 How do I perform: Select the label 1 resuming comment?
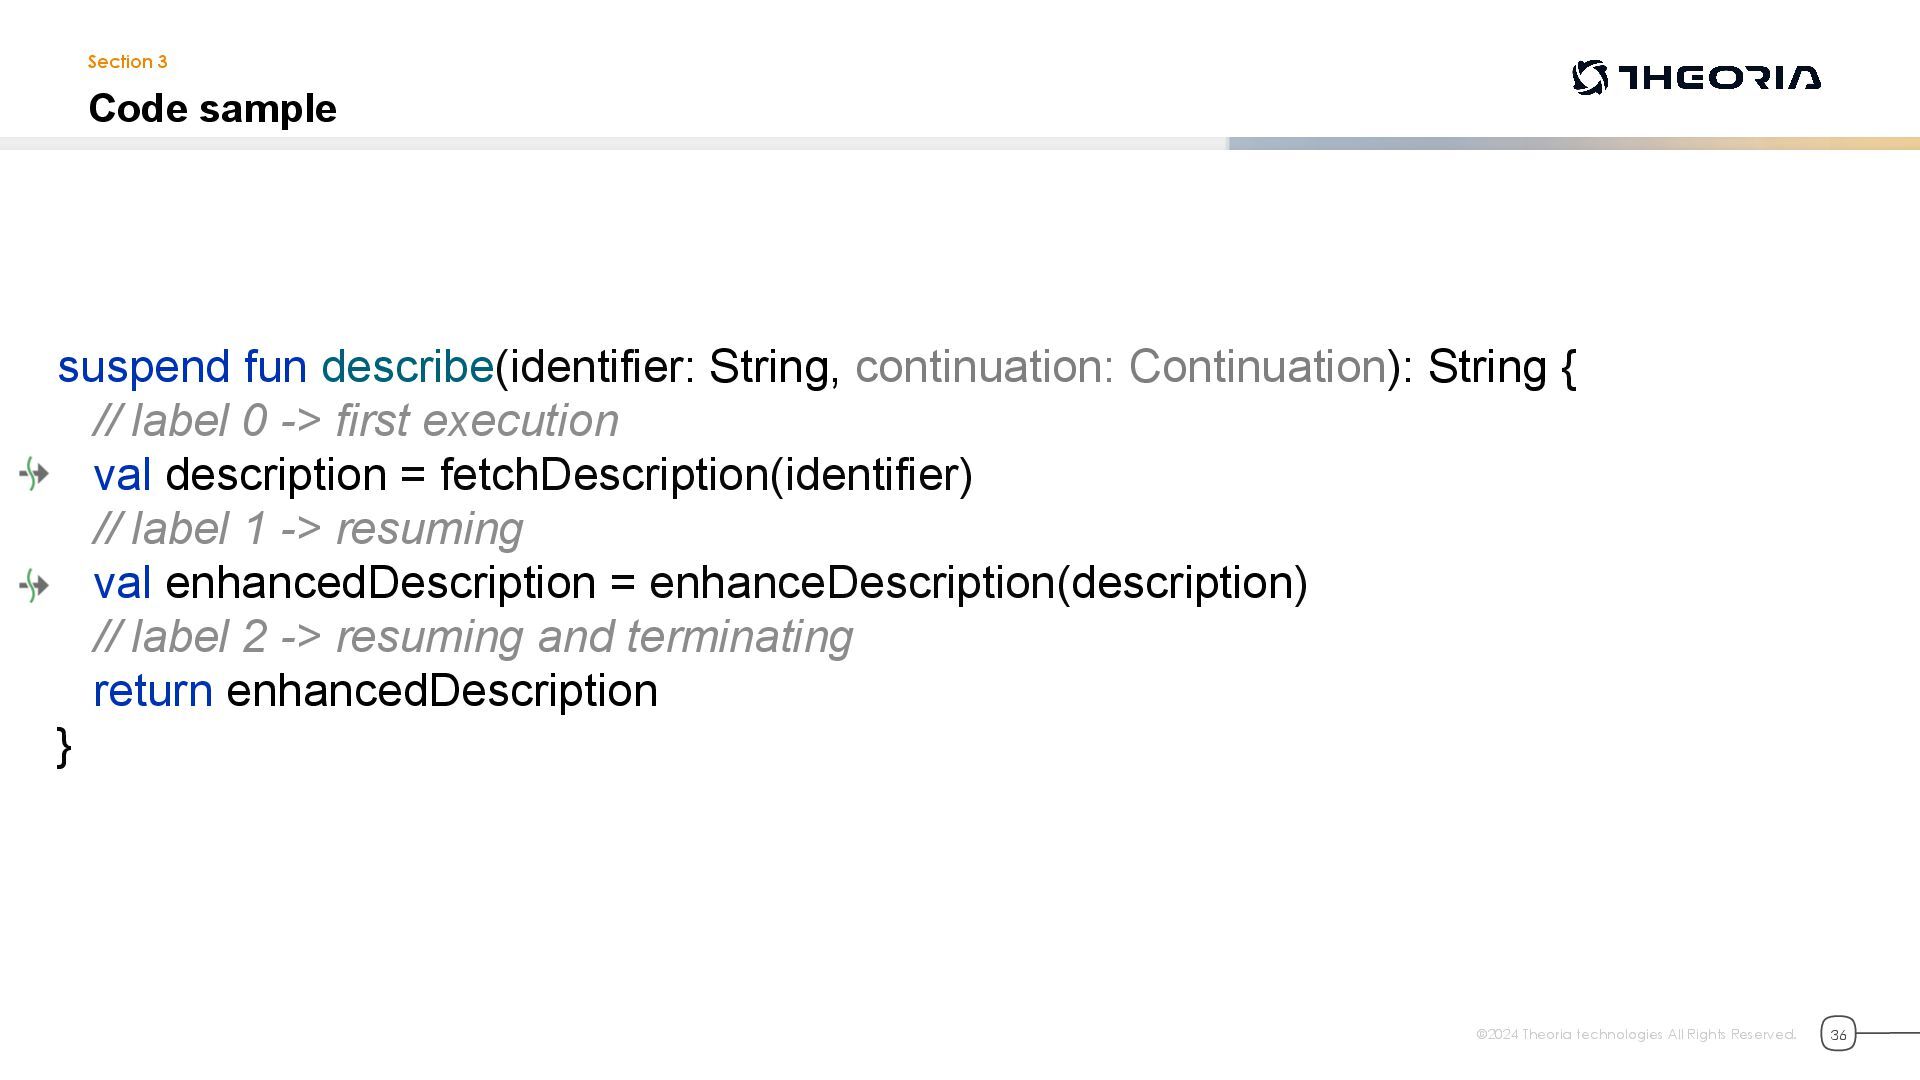coord(308,529)
